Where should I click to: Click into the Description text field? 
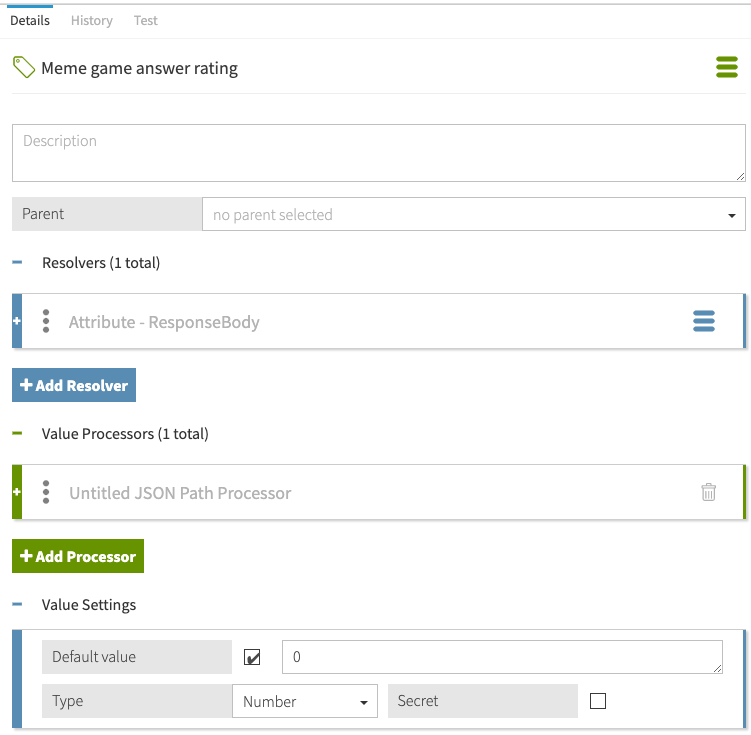378,153
